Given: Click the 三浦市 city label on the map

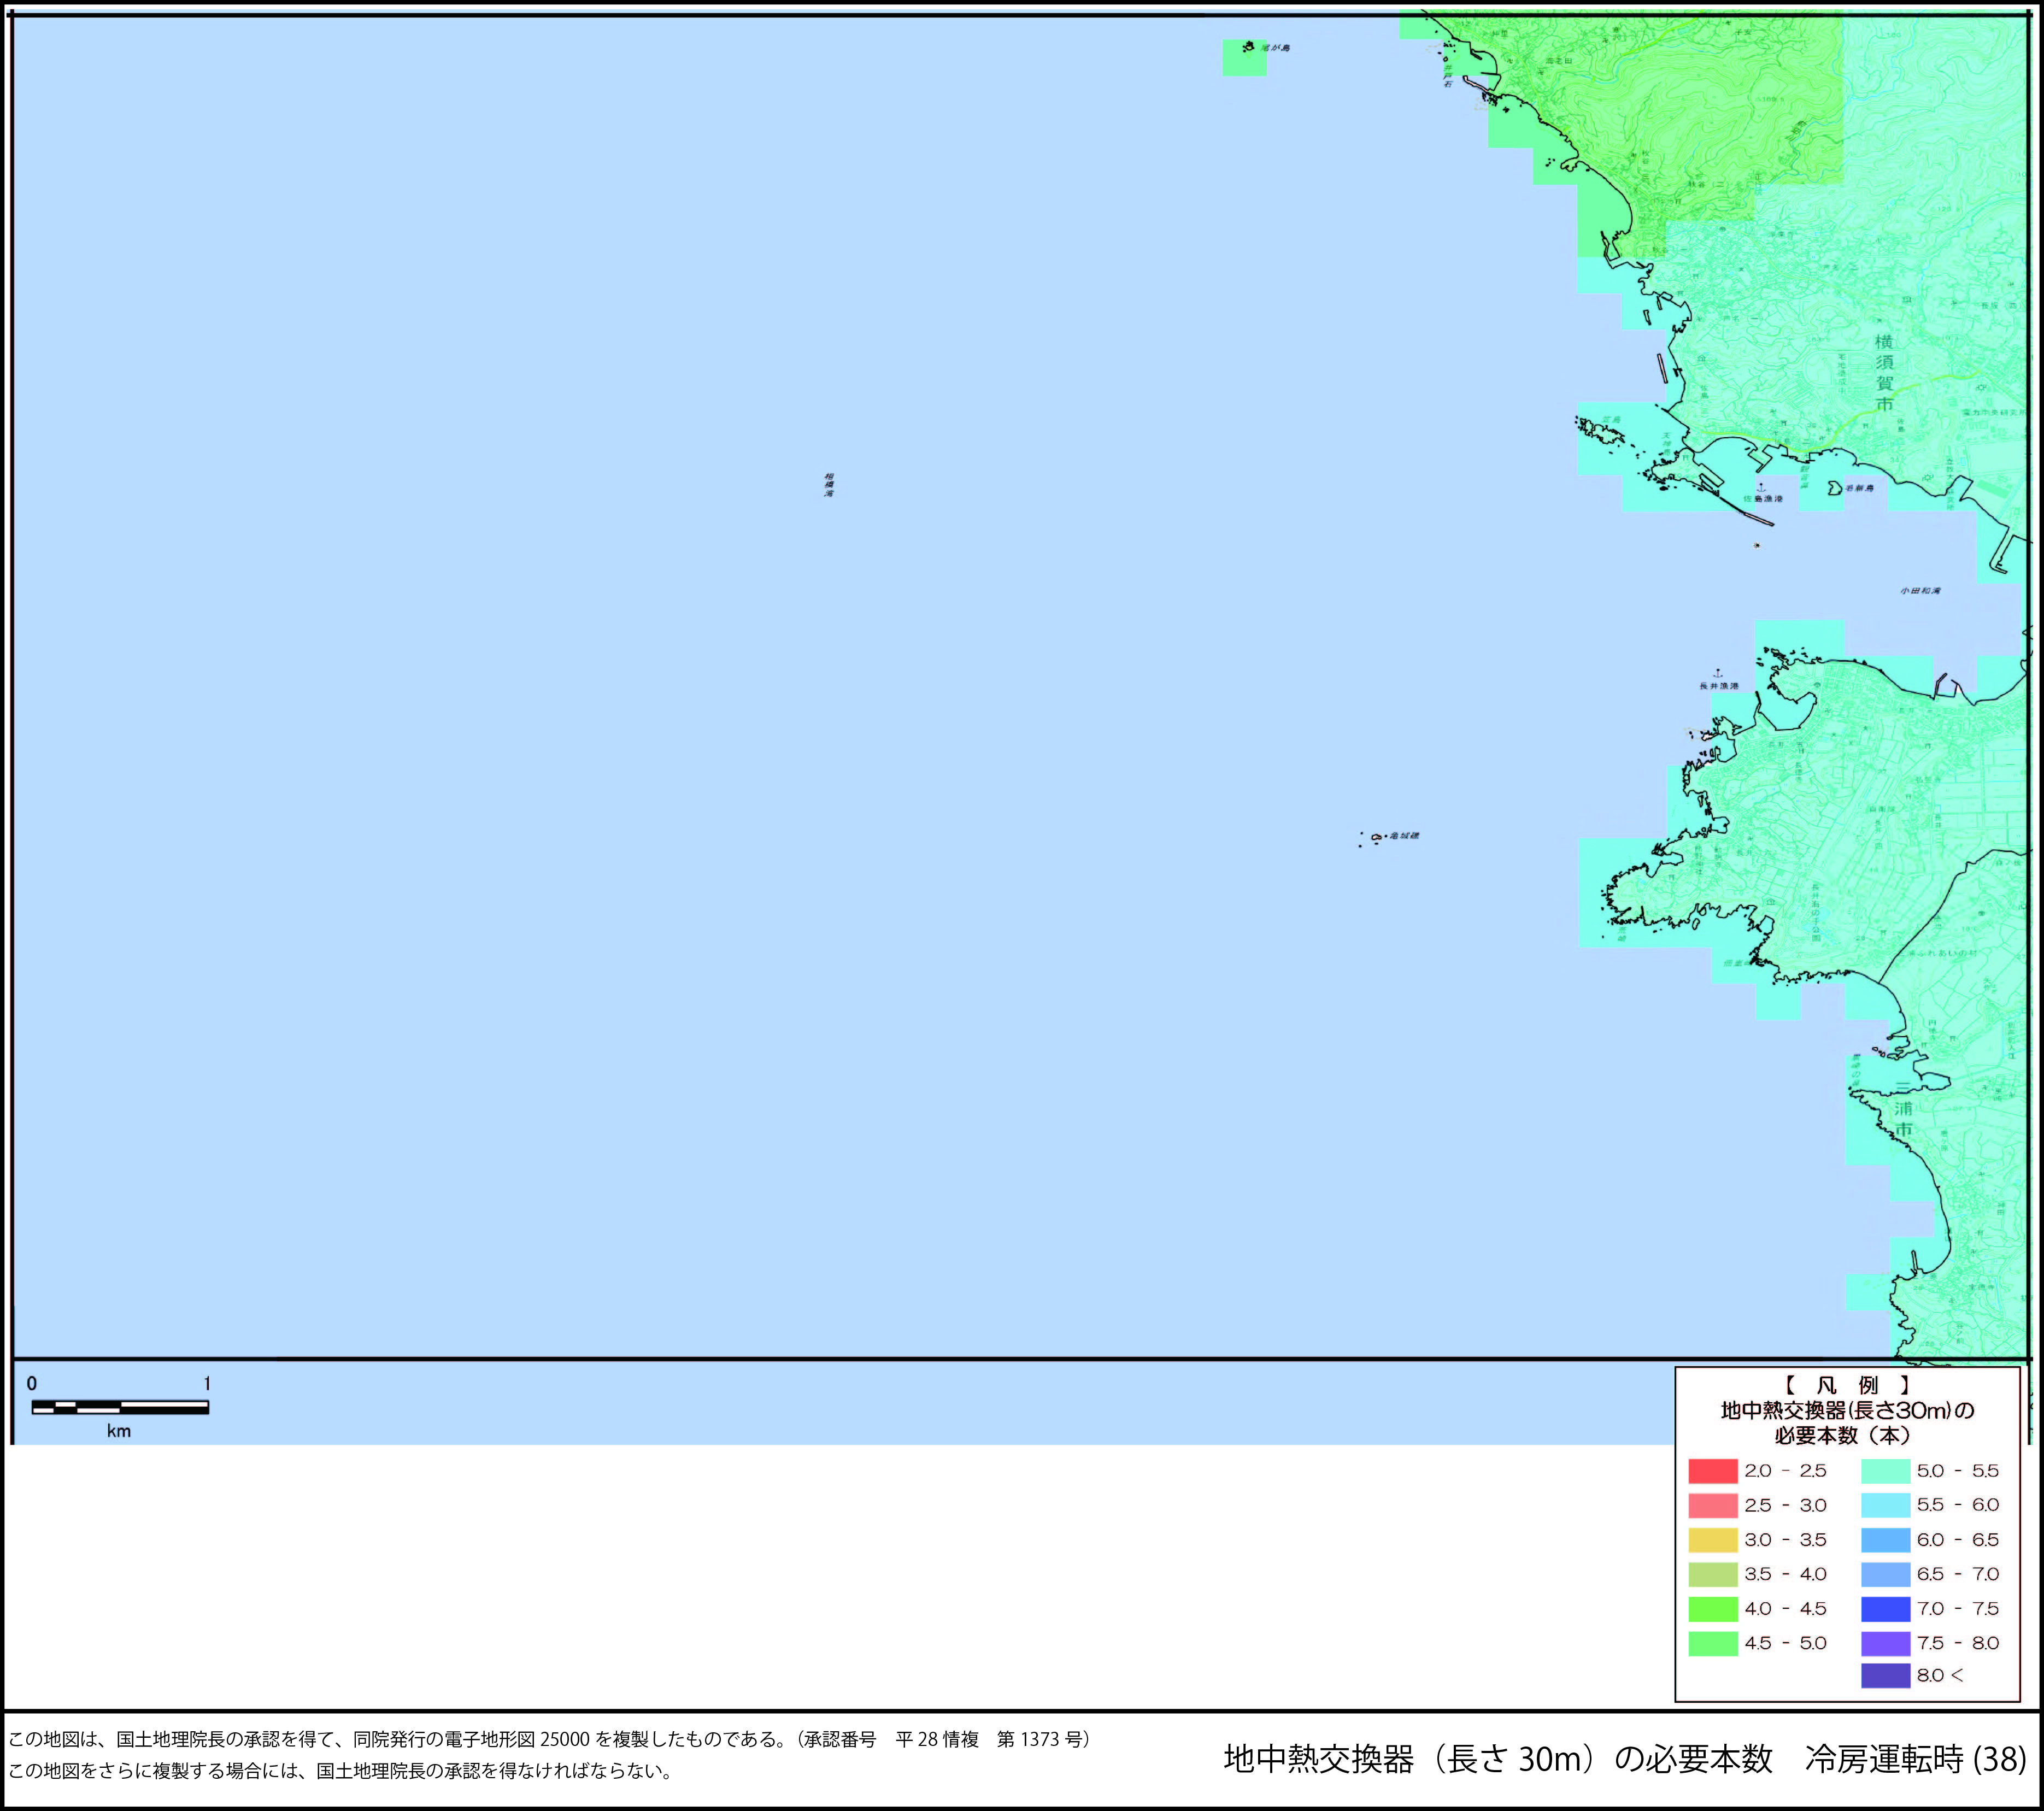Looking at the screenshot, I should pos(1903,1109).
